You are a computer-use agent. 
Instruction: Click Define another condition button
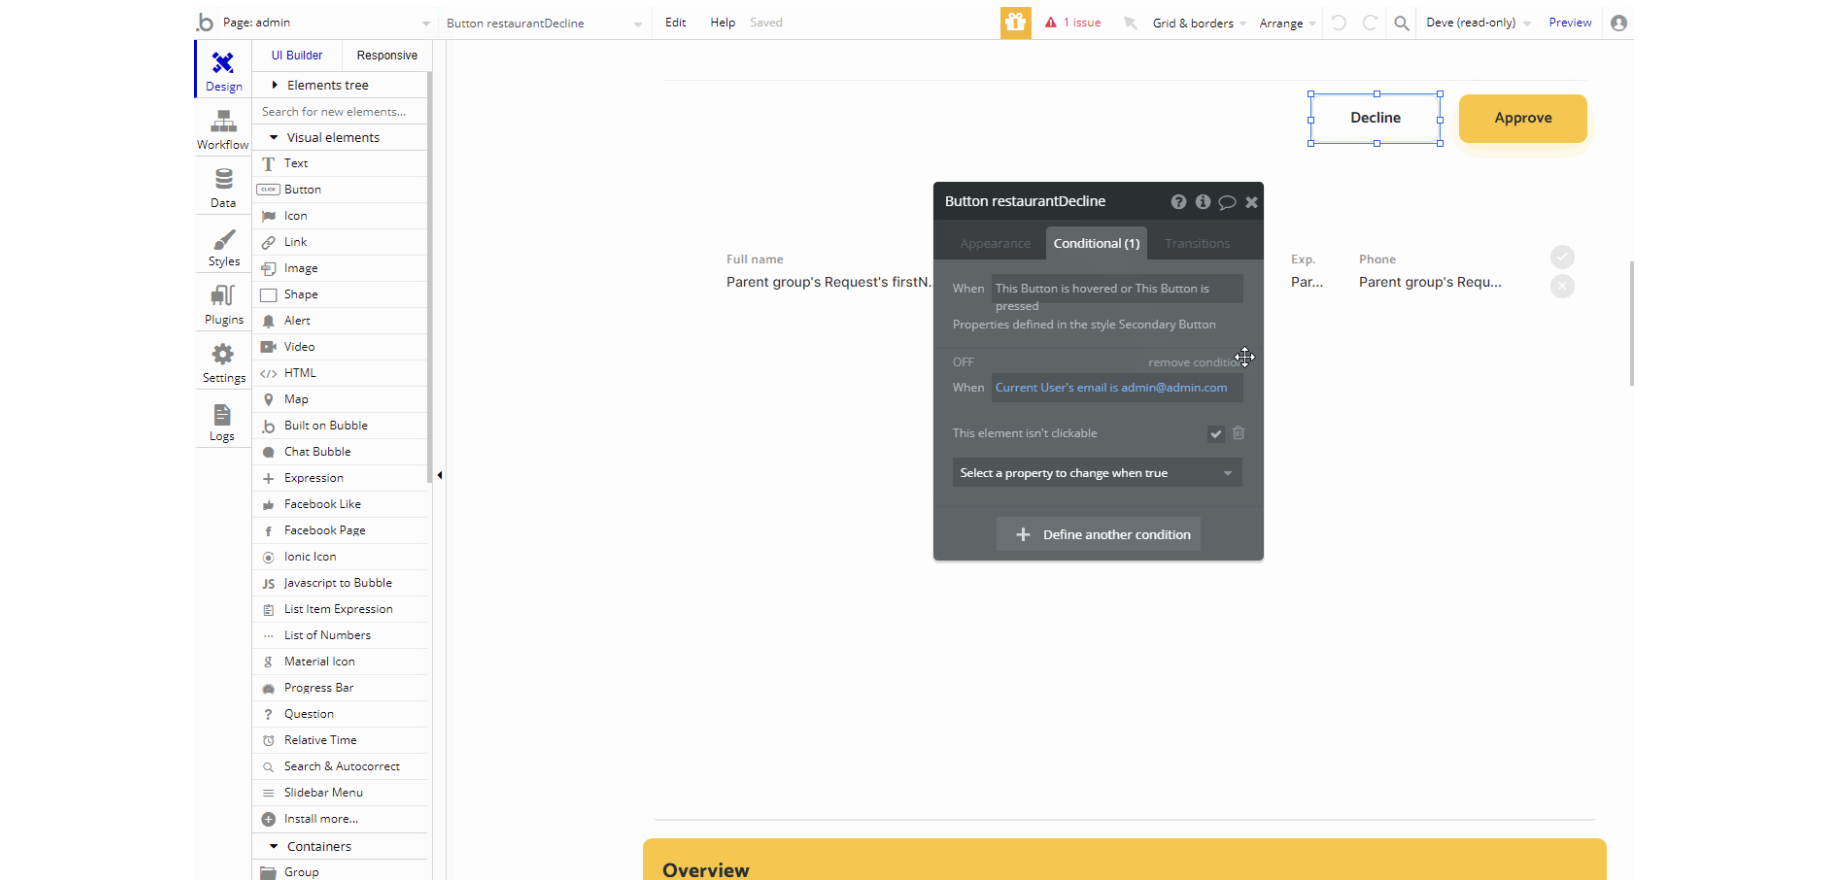point(1098,534)
